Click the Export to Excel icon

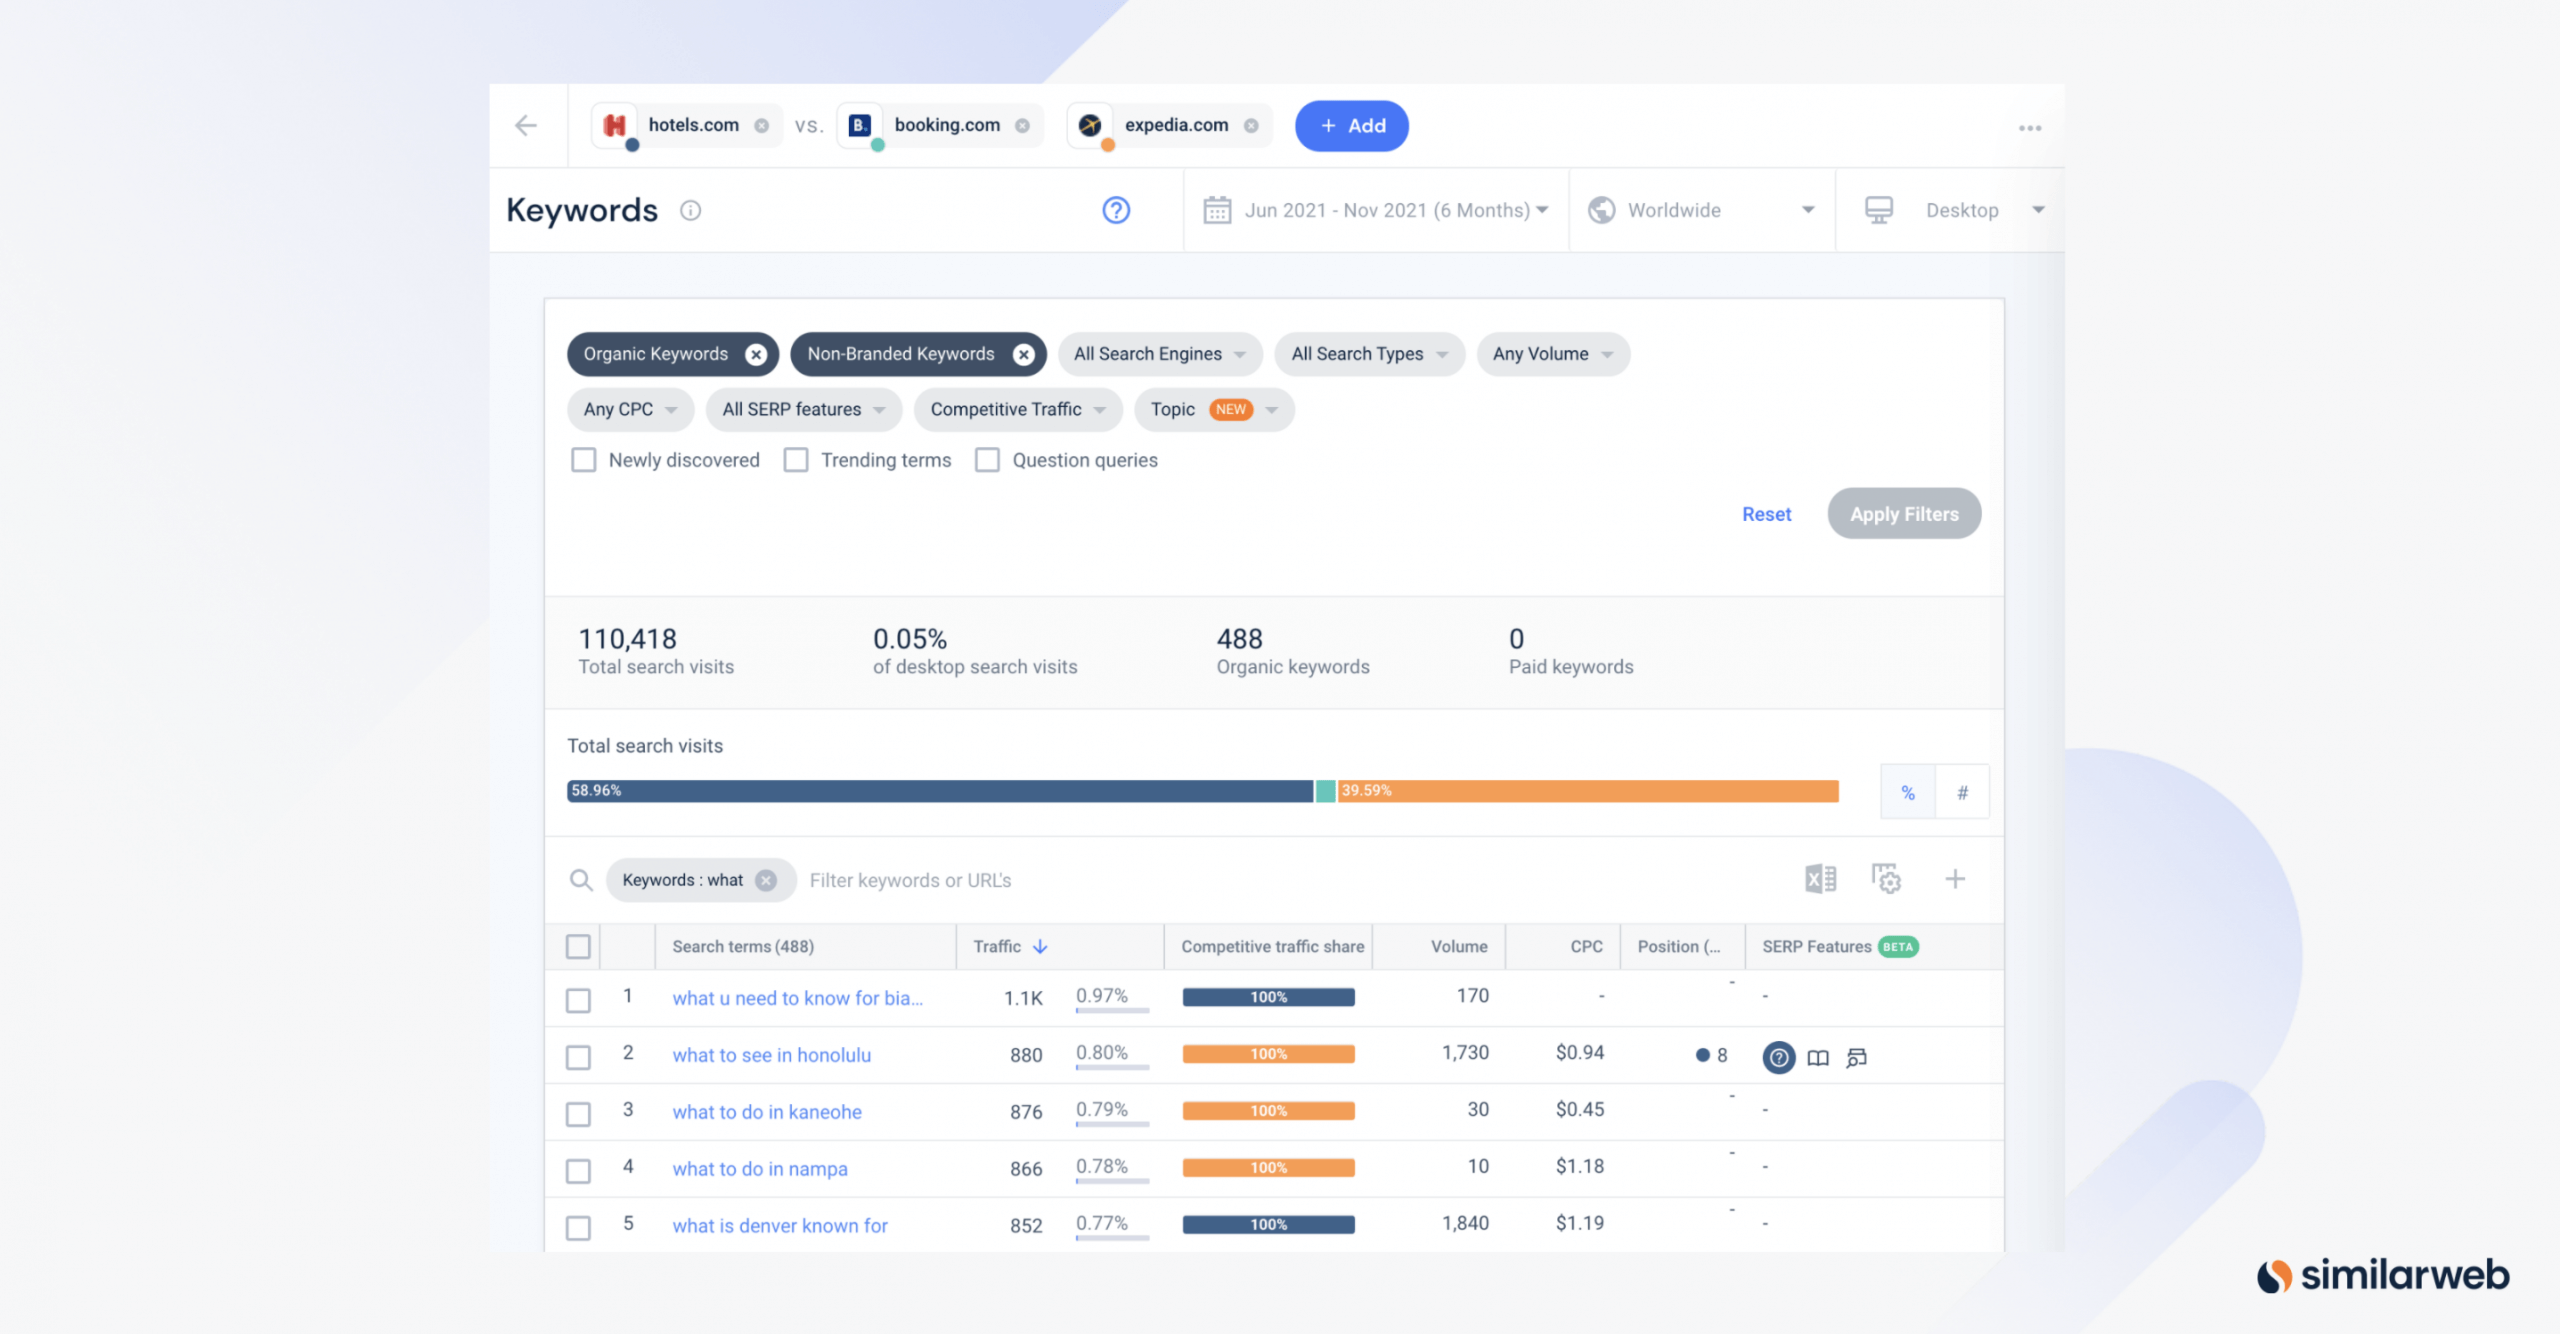click(1820, 879)
